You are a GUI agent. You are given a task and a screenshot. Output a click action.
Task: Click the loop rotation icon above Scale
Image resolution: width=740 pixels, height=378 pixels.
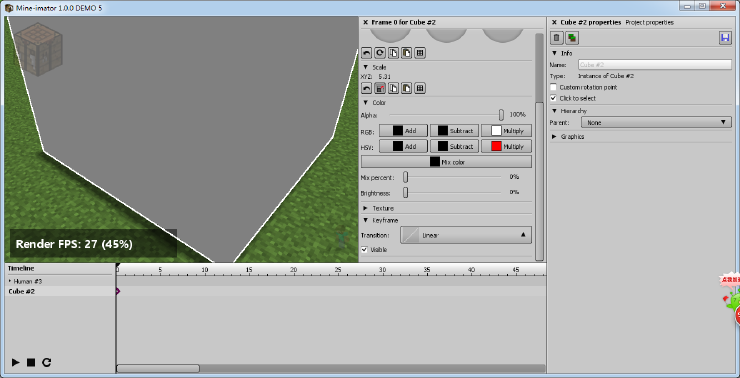tap(380, 53)
